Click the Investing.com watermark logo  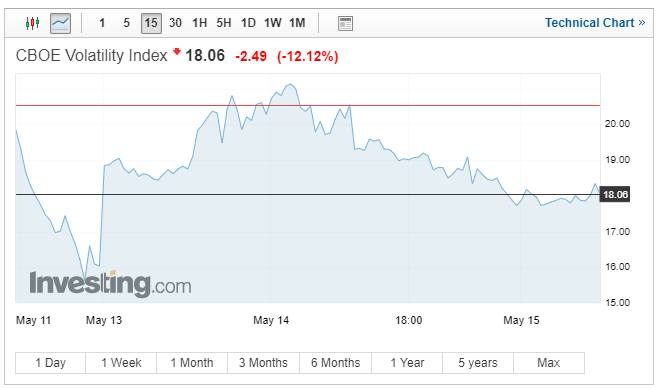tap(110, 284)
